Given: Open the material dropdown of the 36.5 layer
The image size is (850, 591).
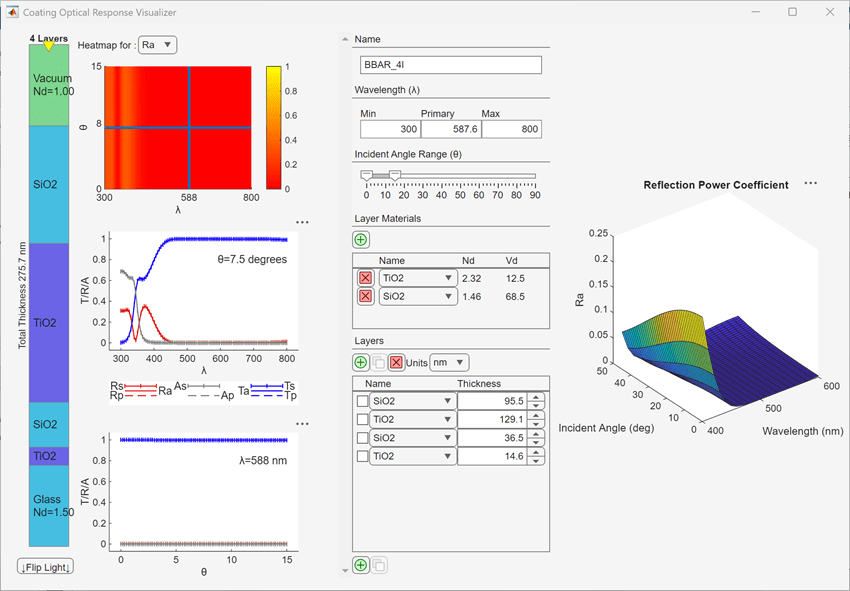Looking at the screenshot, I should point(412,438).
